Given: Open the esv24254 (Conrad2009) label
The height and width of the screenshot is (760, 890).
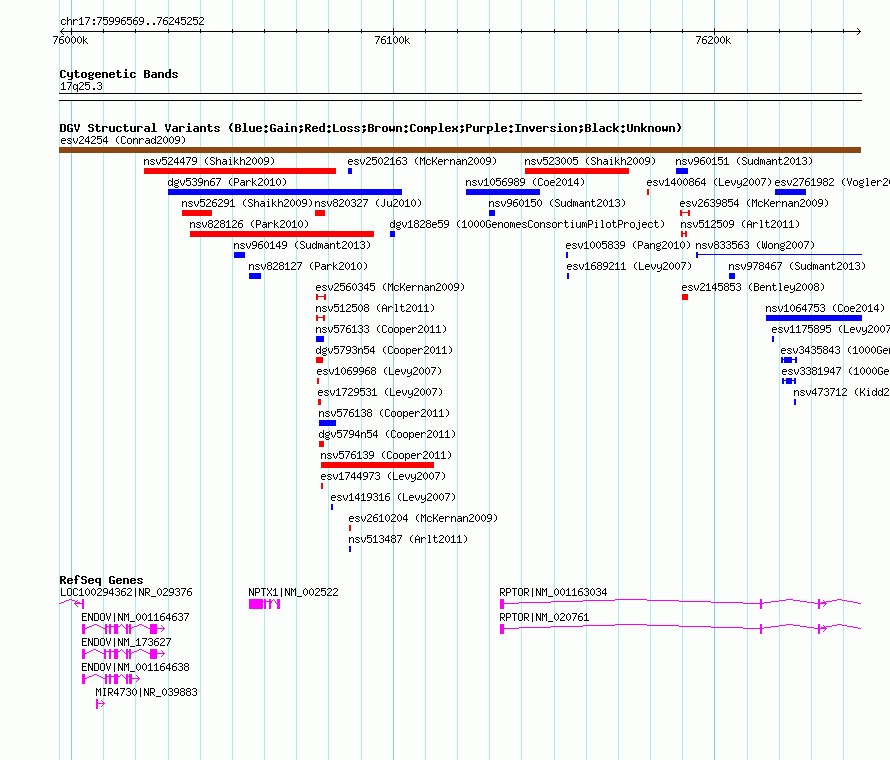Looking at the screenshot, I should 123,140.
